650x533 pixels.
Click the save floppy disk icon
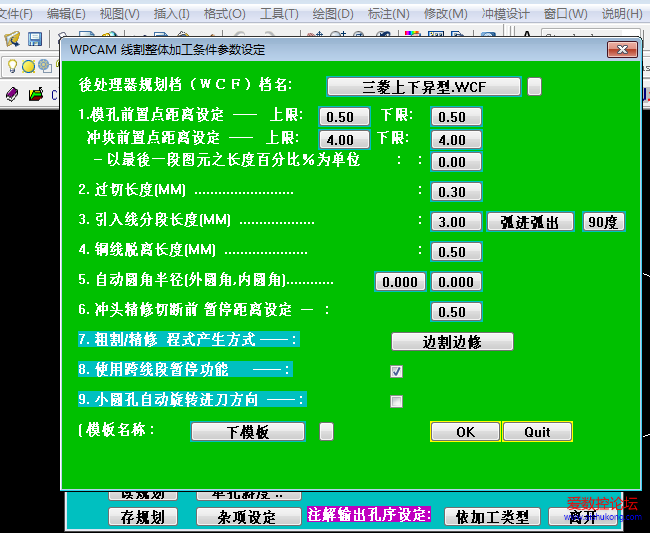(35, 39)
